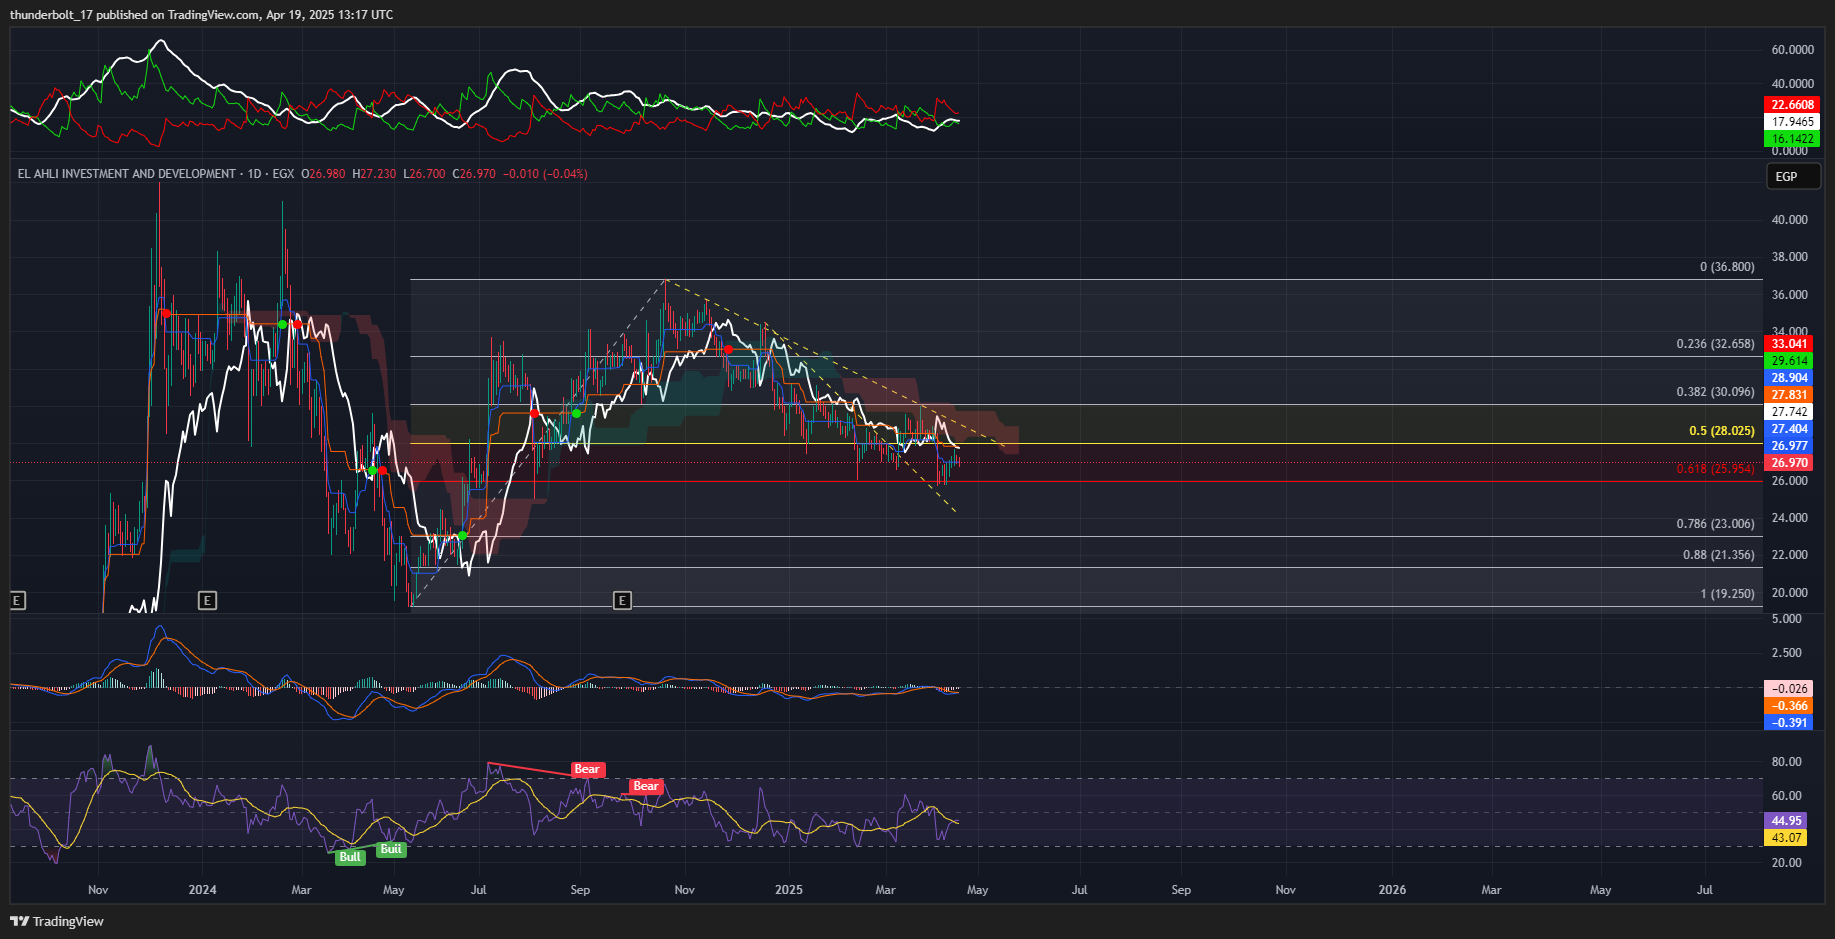Click the Bear label on the red divergence line
The width and height of the screenshot is (1835, 939).
coord(587,769)
